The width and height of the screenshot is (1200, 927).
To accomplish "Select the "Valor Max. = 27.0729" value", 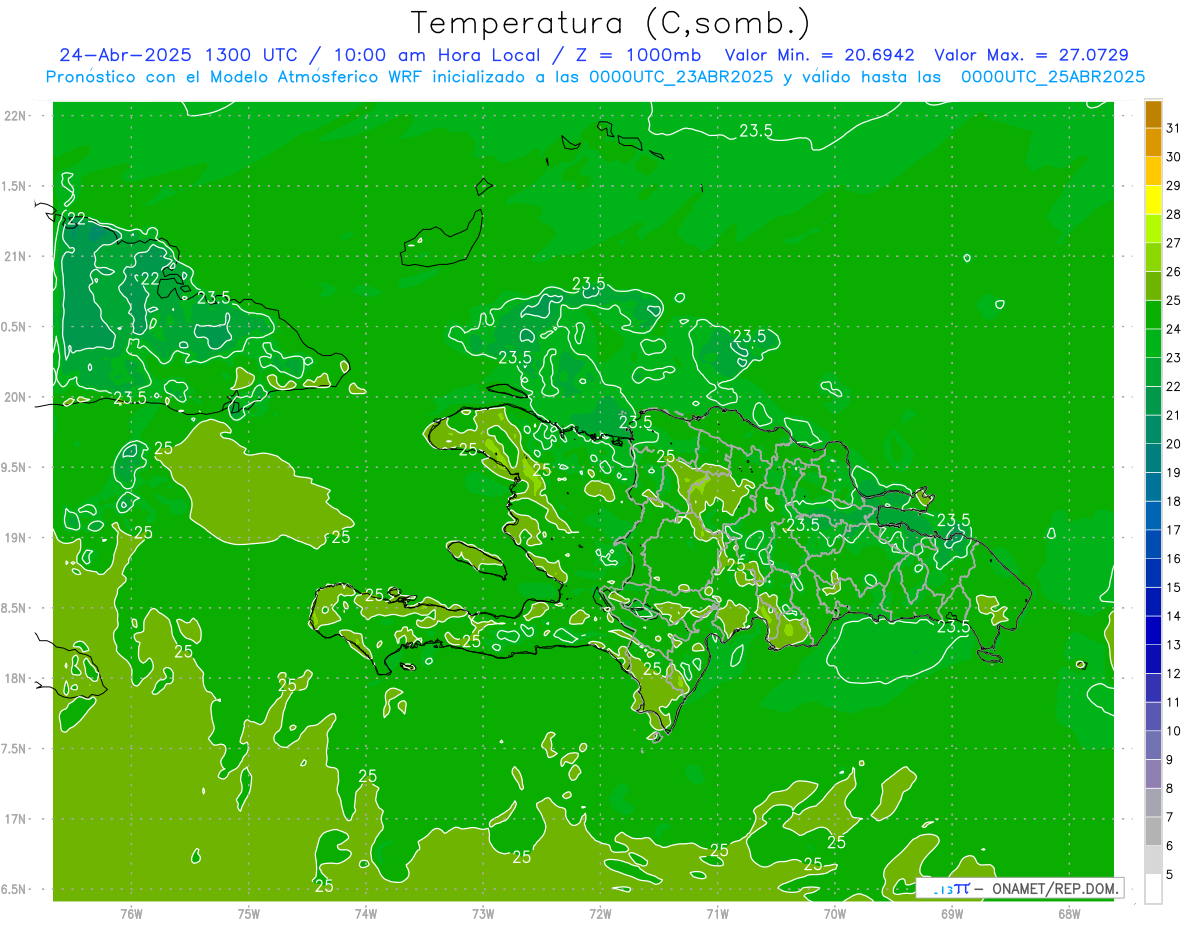I will pos(1031,55).
